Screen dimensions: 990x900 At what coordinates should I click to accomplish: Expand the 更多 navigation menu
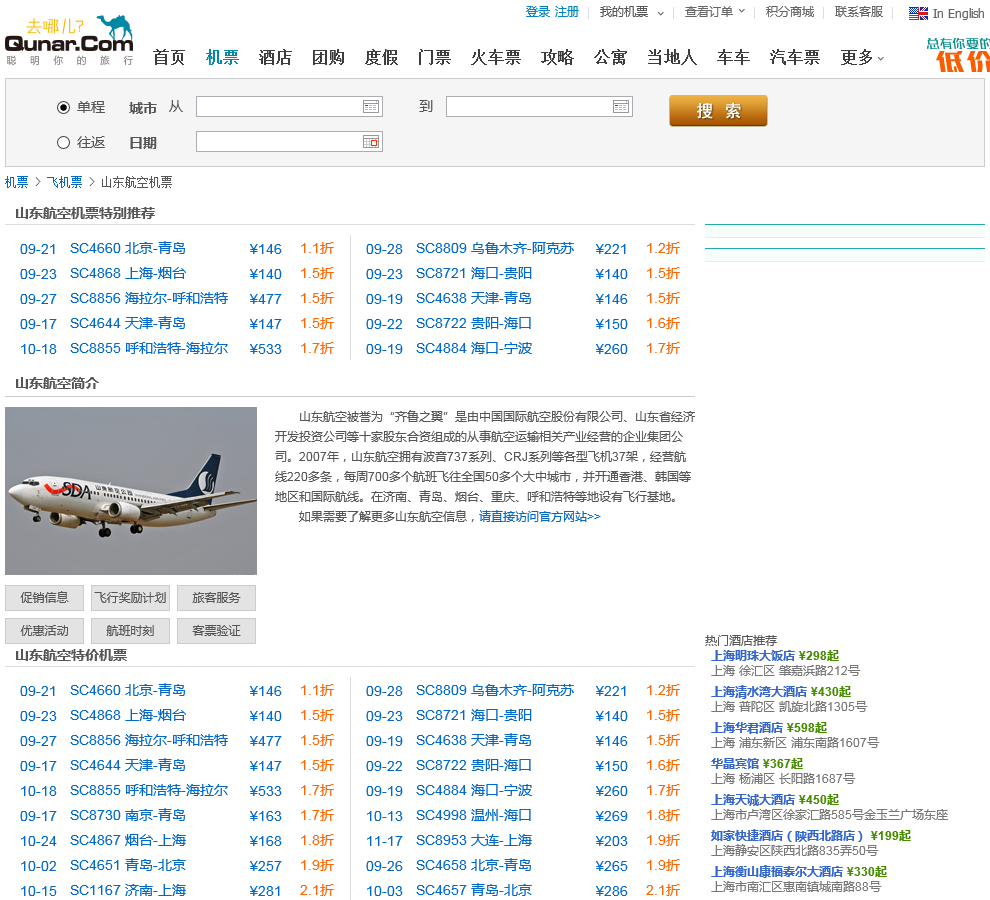click(x=862, y=57)
